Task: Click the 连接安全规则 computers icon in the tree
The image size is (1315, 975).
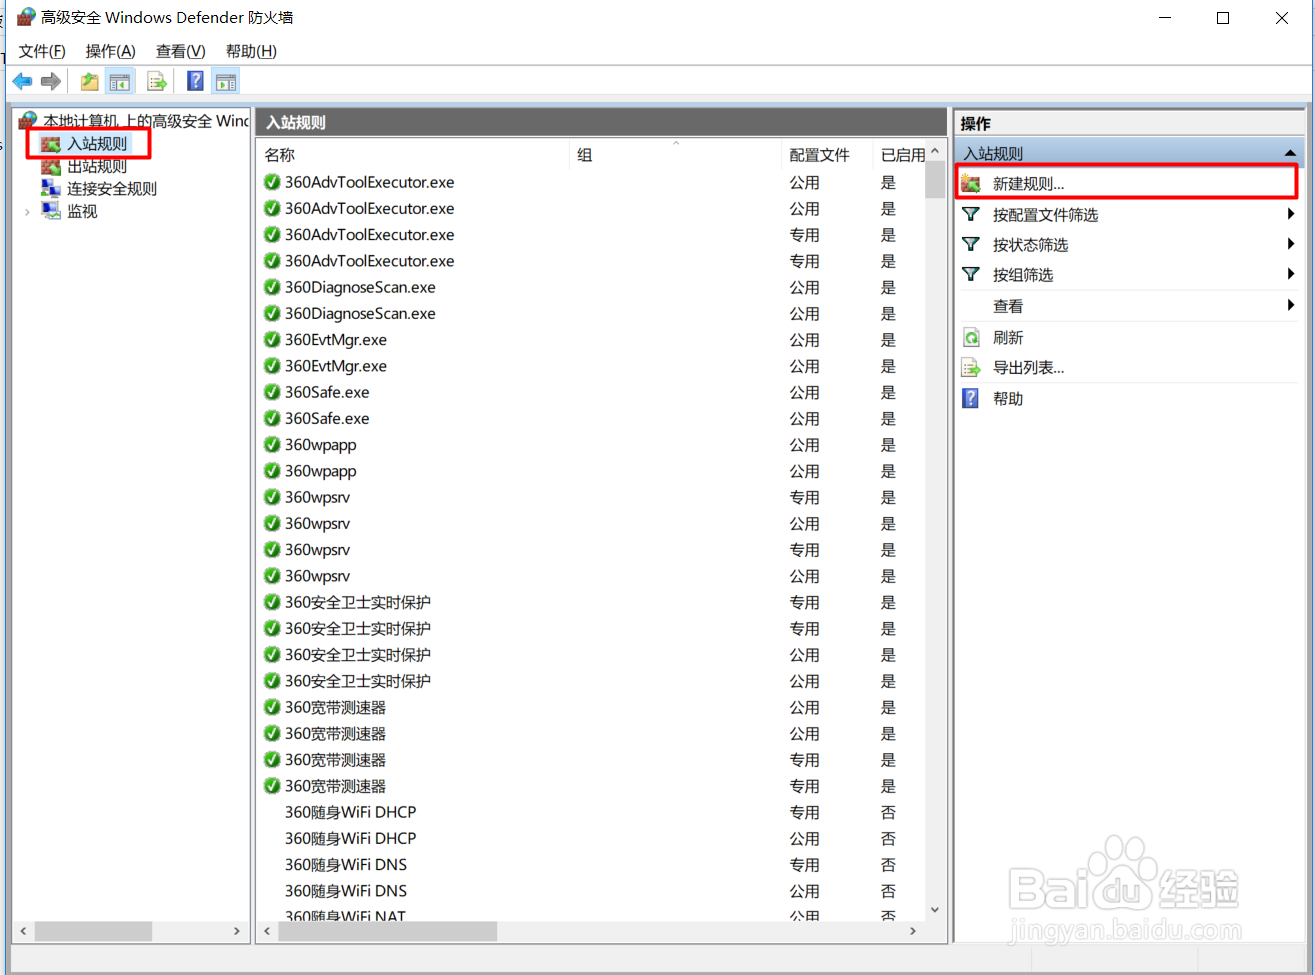Action: tap(51, 188)
